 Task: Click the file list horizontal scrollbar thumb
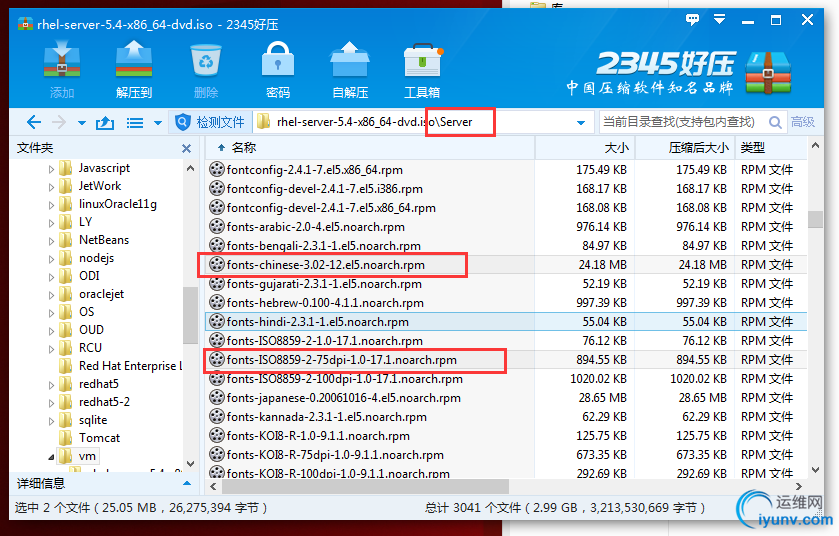click(x=365, y=486)
